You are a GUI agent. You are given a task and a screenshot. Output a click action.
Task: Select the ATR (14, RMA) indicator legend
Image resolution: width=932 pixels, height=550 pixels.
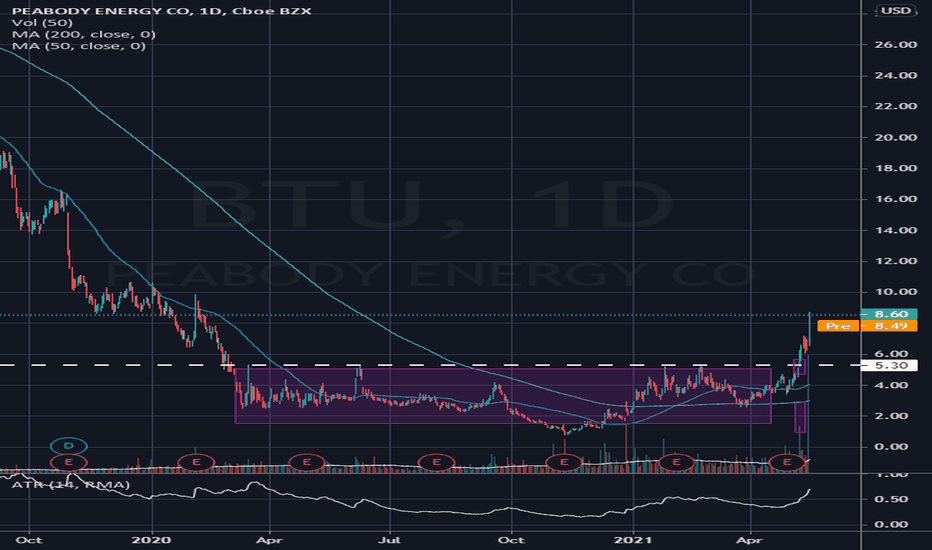(71, 485)
